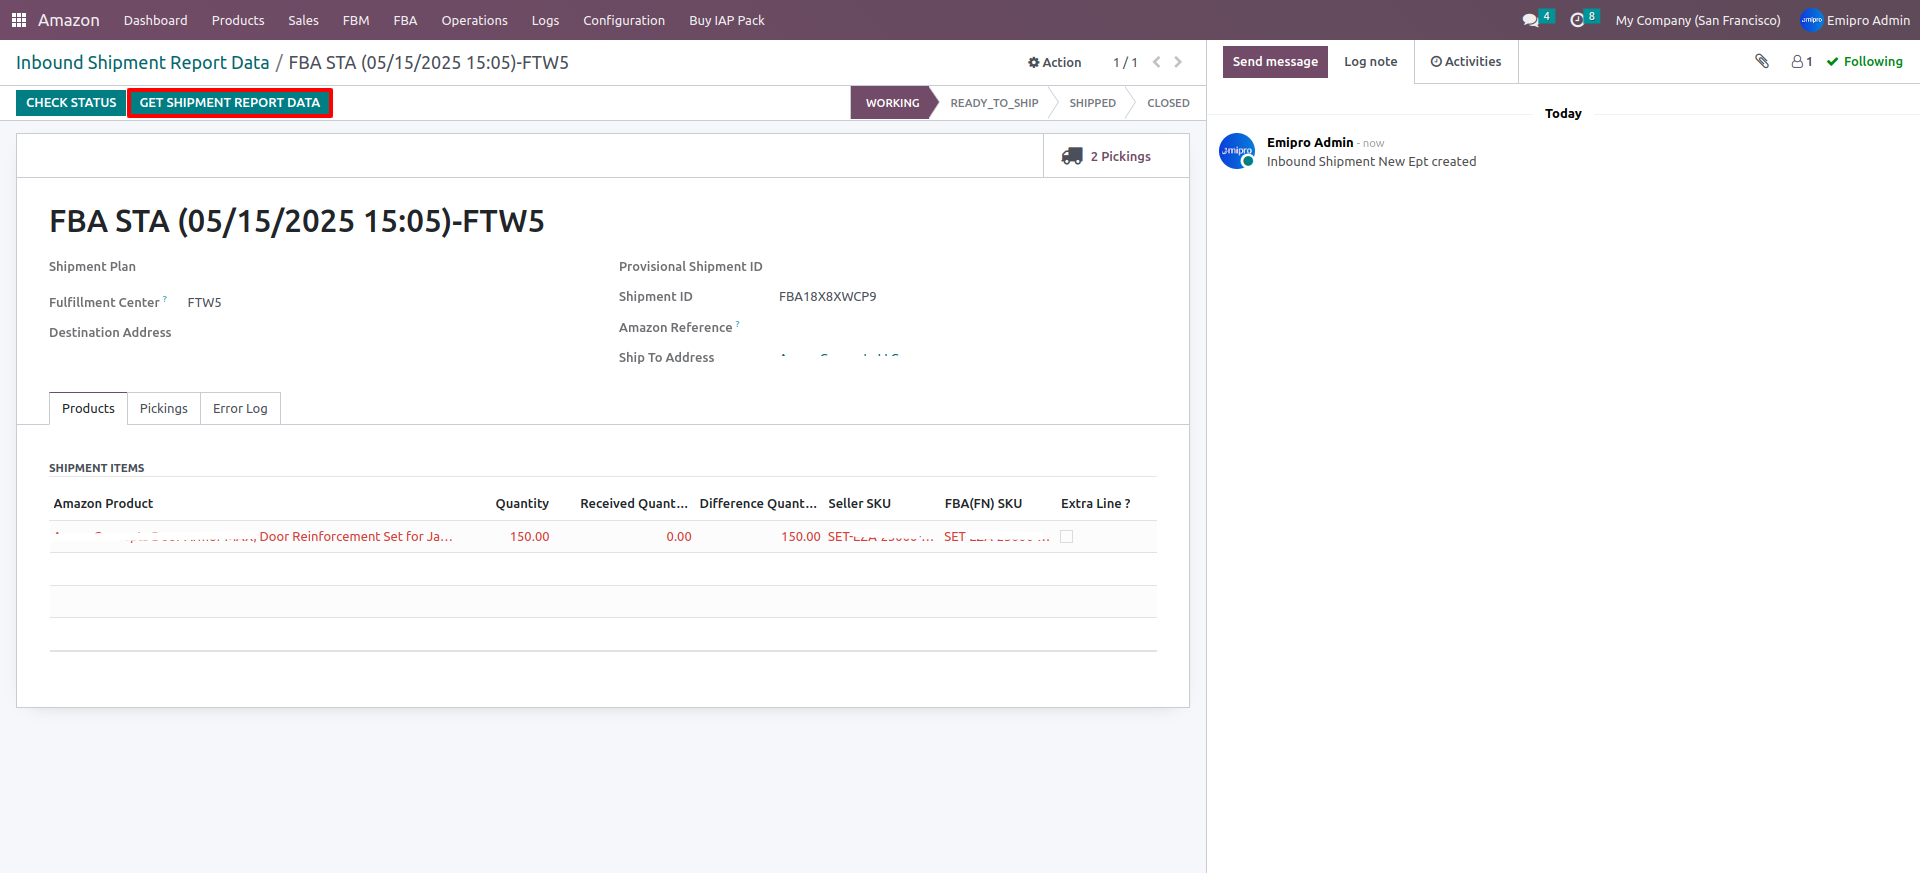Open the 2 Pickings truck button
Viewport: 1920px width, 873px height.
tap(1107, 156)
